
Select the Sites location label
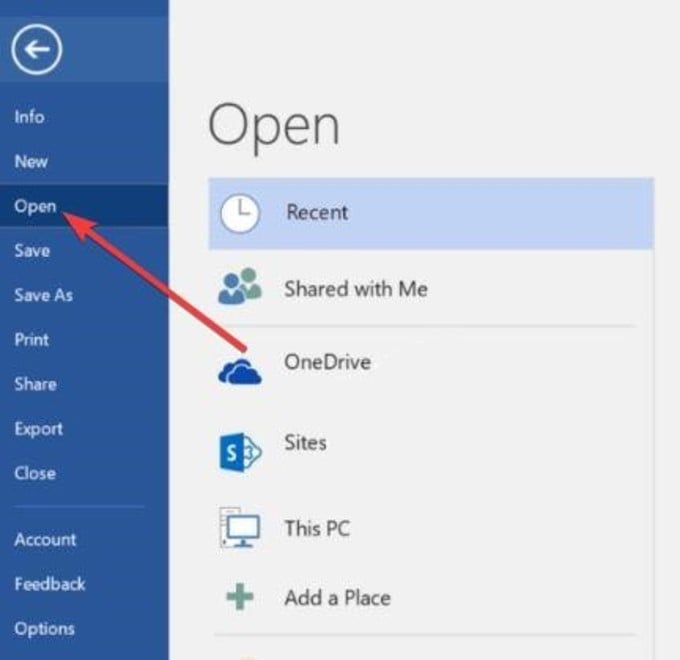coord(305,443)
